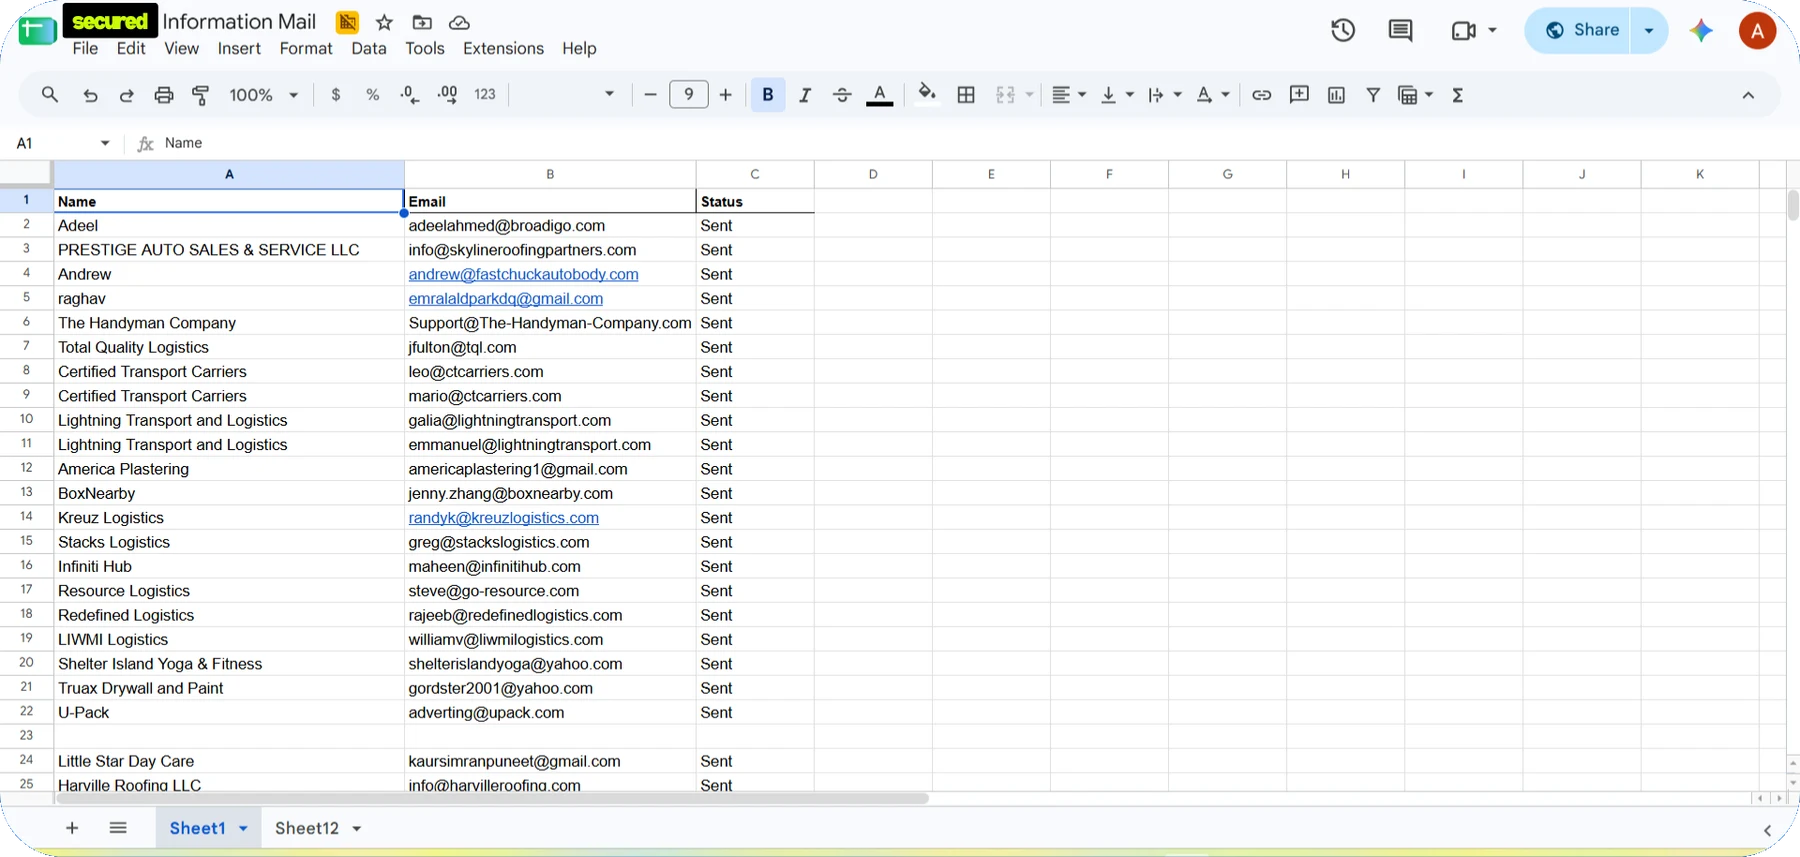Add a new sheet
Viewport: 1800px width, 857px height.
(72, 828)
